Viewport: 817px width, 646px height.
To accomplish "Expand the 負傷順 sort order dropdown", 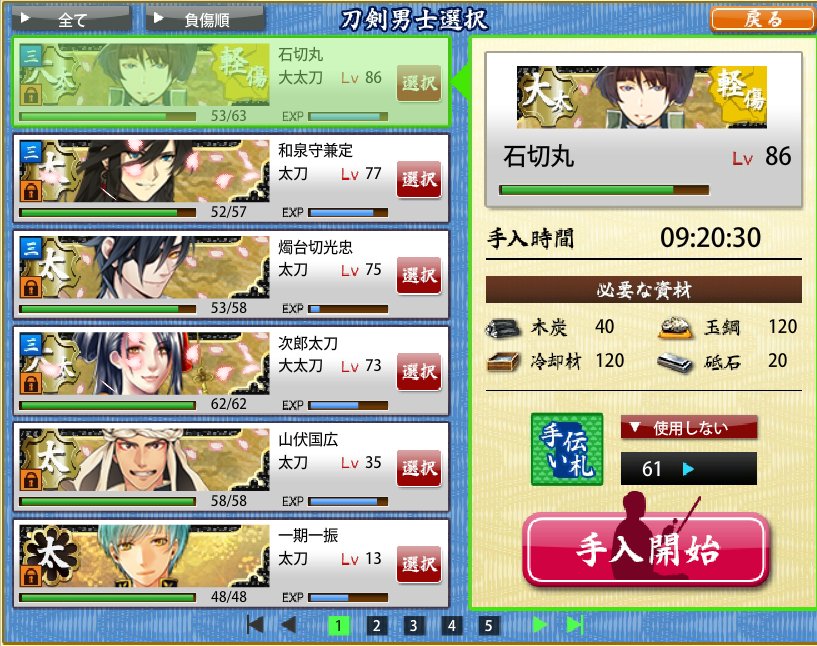I will pos(206,19).
